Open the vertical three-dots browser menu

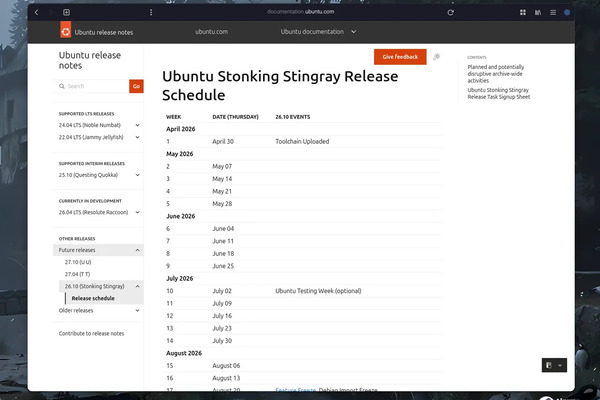click(x=151, y=12)
